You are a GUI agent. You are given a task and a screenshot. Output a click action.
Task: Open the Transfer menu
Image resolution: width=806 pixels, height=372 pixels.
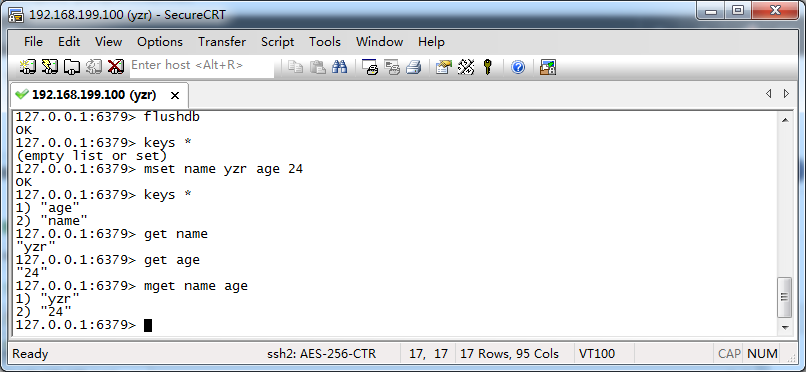click(222, 42)
